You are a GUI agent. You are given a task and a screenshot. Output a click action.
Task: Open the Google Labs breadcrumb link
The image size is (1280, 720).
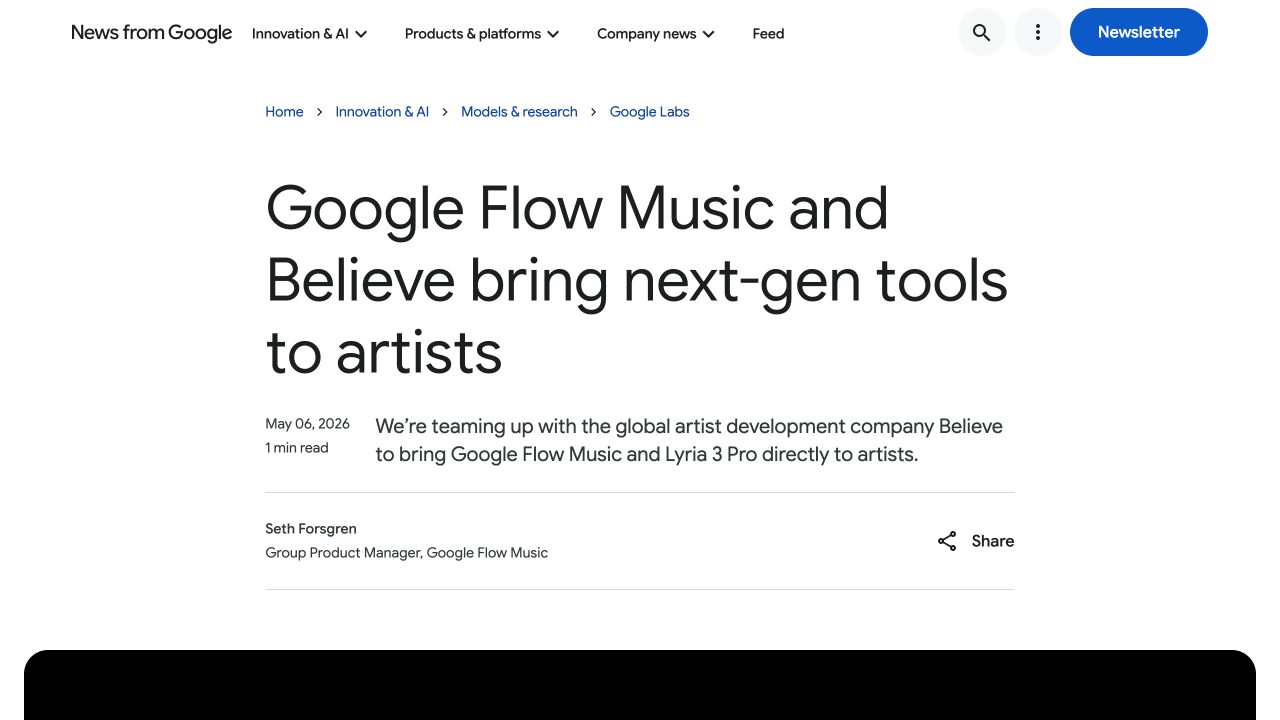click(x=650, y=112)
